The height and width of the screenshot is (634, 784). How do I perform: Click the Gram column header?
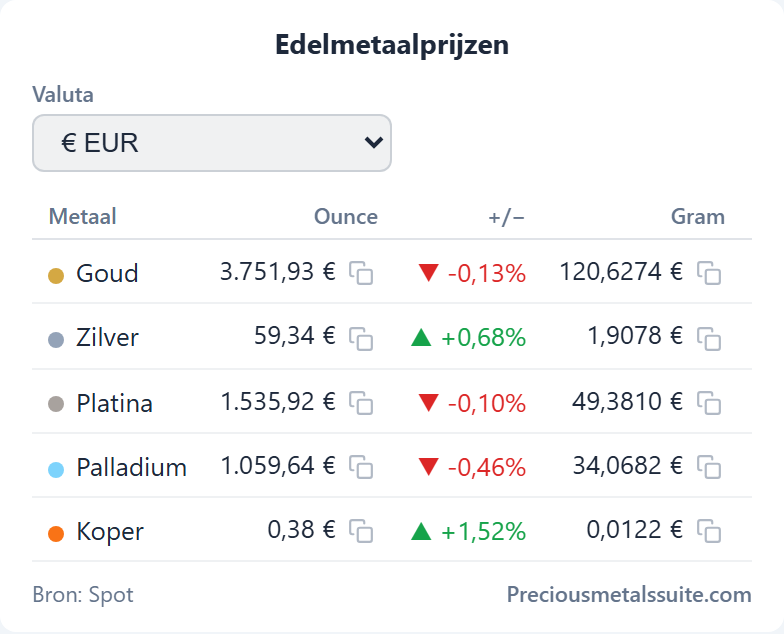698,217
